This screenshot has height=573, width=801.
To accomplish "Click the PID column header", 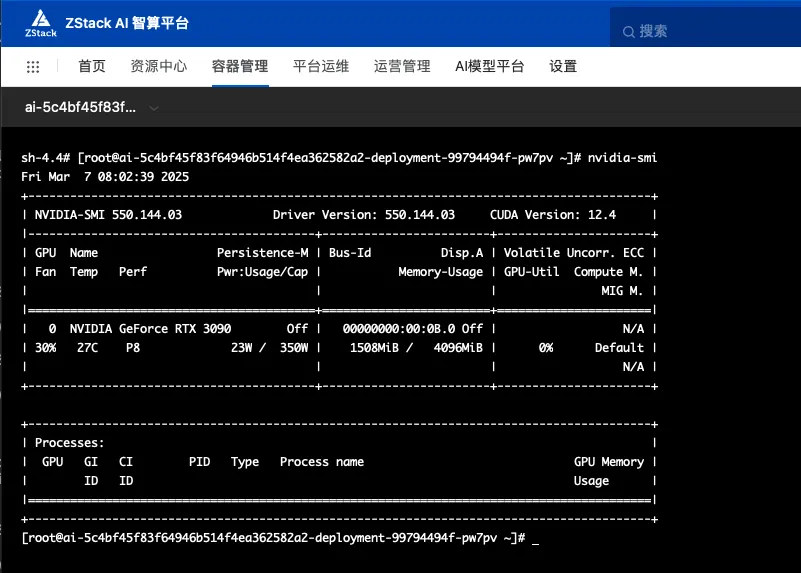I will pos(199,462).
